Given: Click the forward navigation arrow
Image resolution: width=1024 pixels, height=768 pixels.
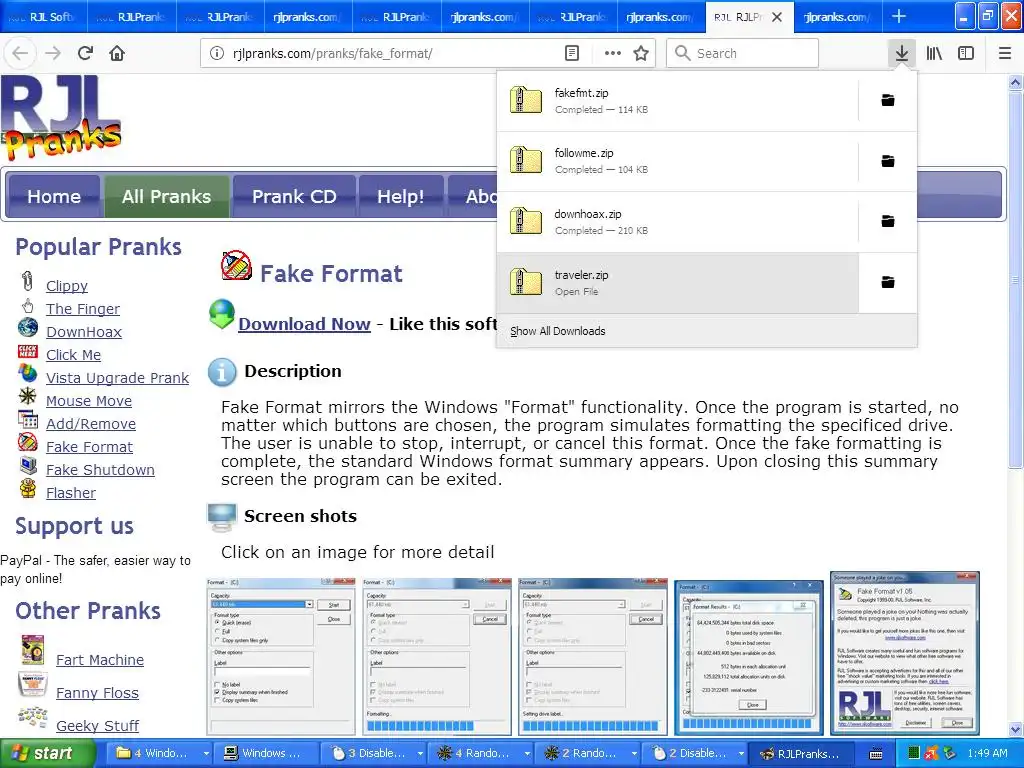Looking at the screenshot, I should (53, 53).
